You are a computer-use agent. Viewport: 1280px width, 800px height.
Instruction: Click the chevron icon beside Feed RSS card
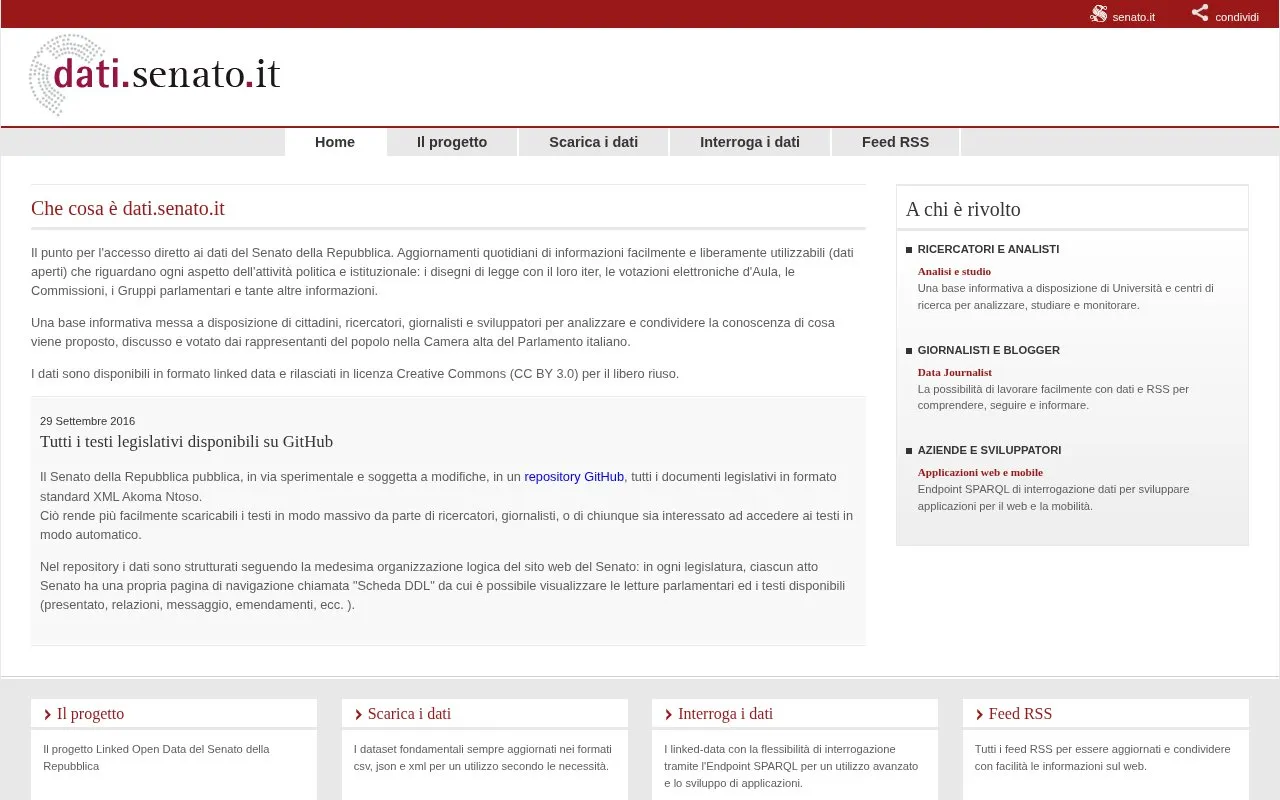click(979, 715)
